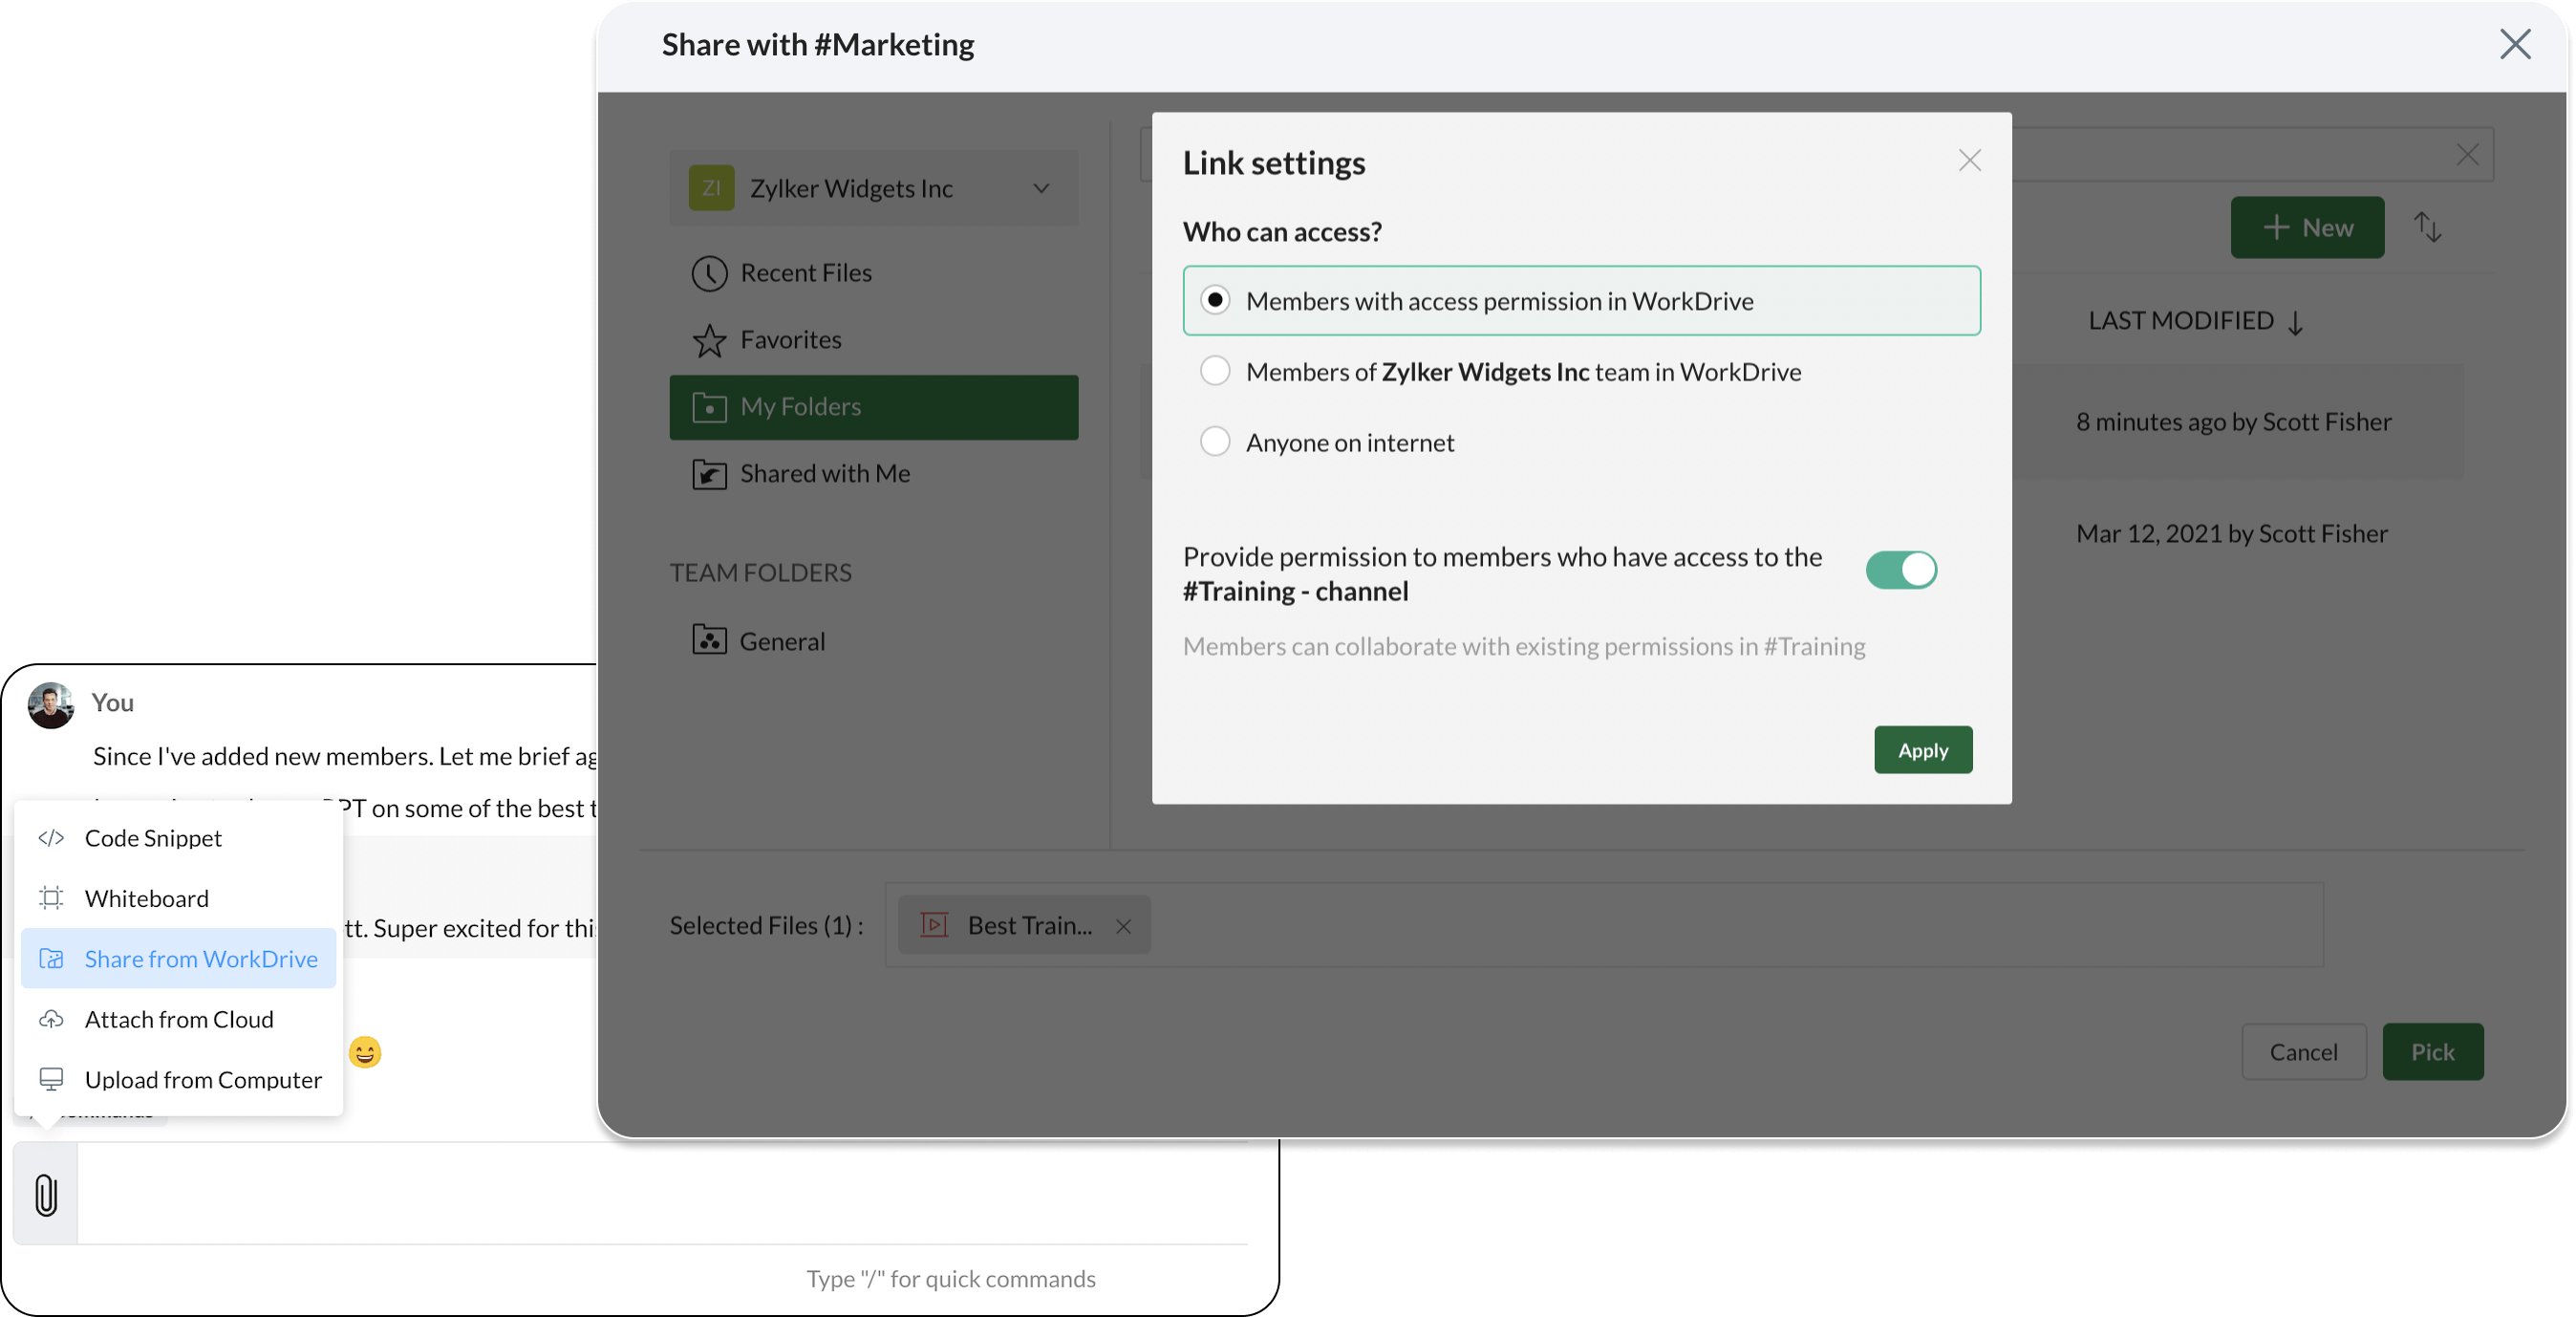Expand Zylker Widgets Inc team dropdown

click(x=1041, y=188)
